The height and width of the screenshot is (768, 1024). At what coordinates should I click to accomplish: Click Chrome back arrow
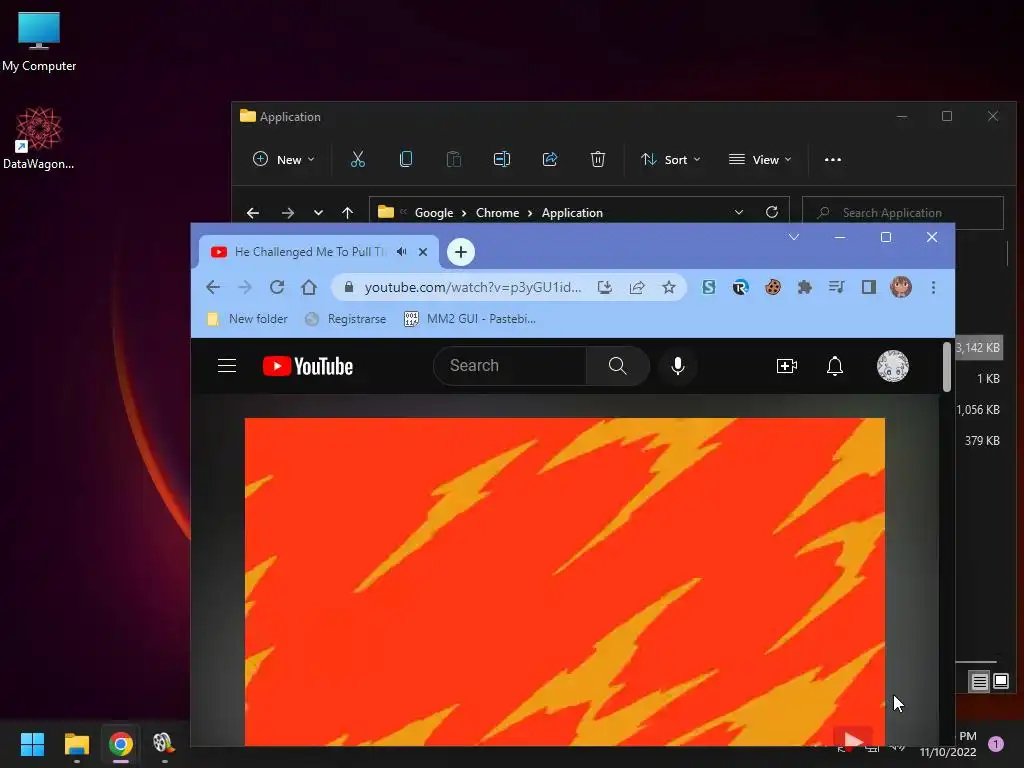tap(213, 287)
